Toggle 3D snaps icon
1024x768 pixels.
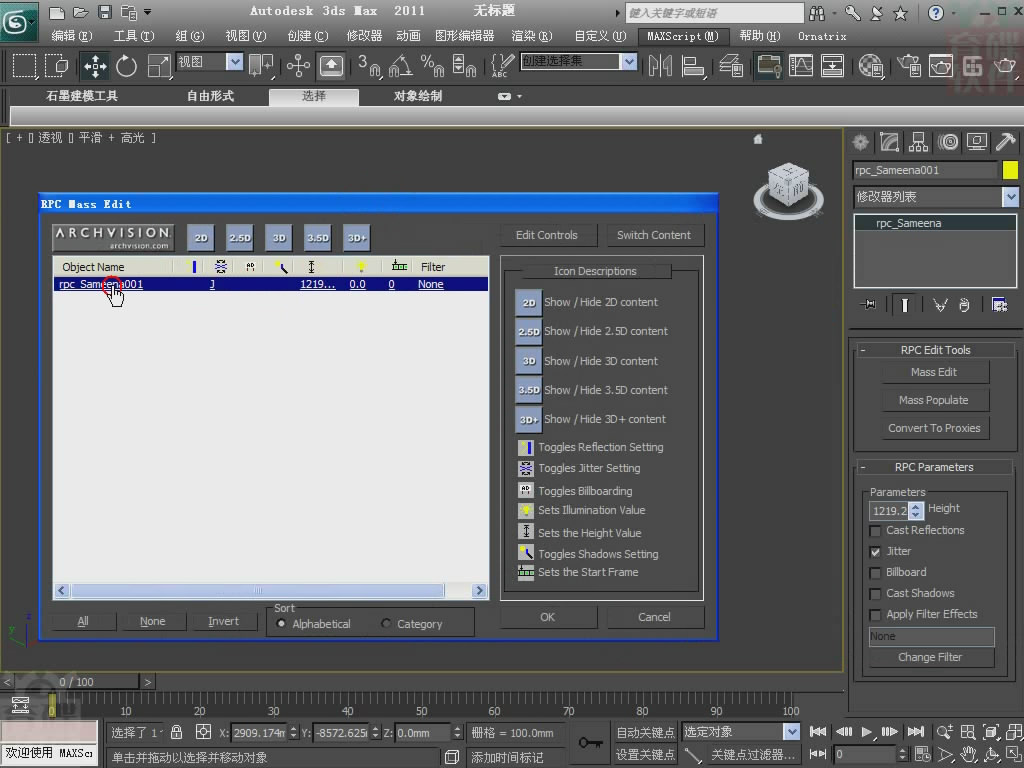[369, 66]
